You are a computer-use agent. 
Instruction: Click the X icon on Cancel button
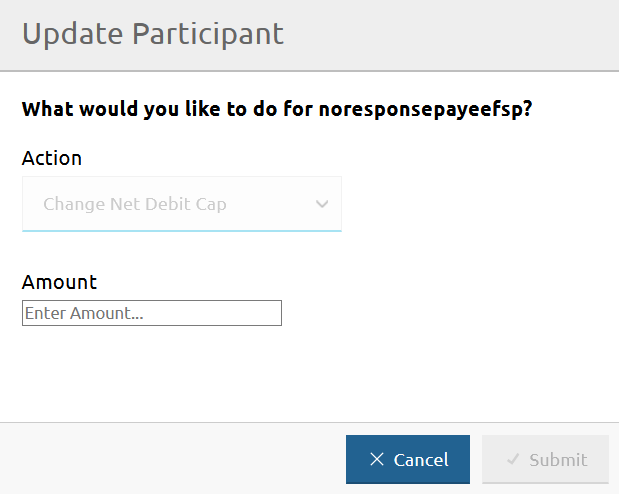point(377,460)
